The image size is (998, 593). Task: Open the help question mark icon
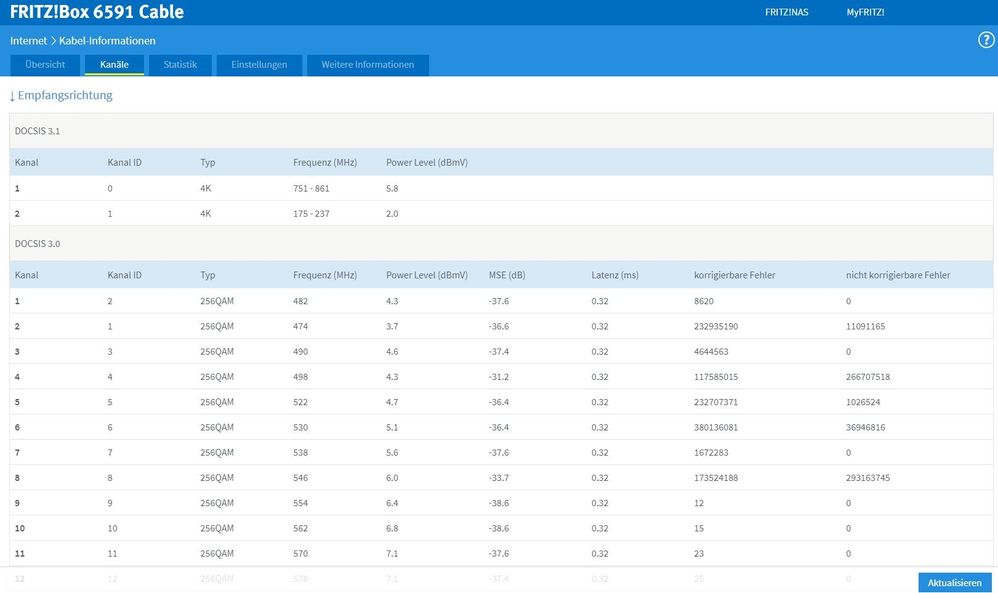tap(985, 40)
